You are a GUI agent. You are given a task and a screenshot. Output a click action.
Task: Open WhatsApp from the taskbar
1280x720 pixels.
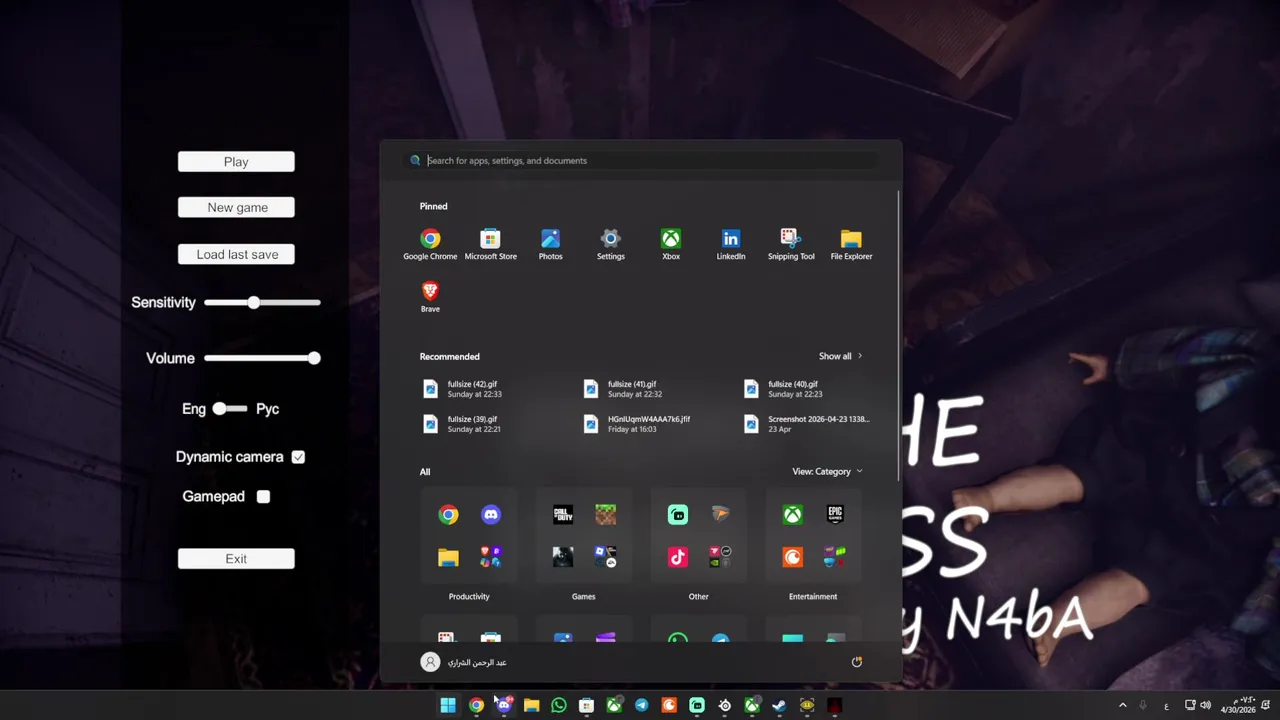tap(559, 705)
